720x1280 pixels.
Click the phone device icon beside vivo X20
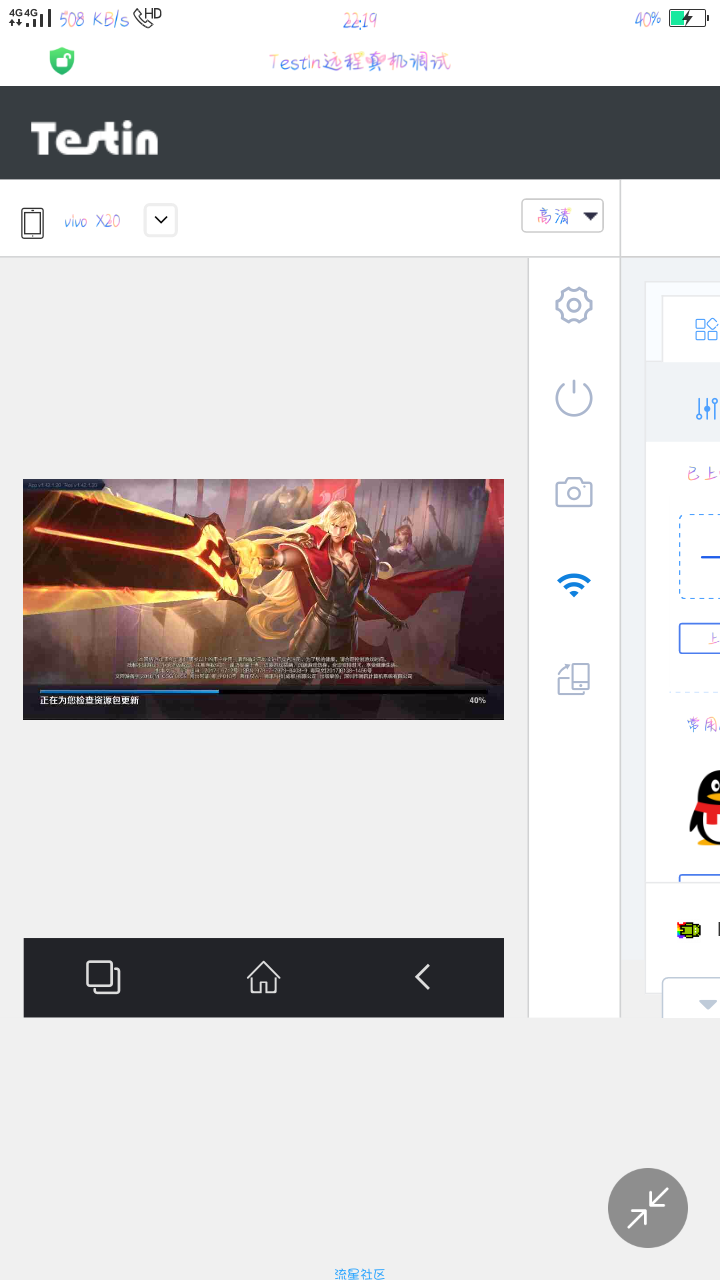33,222
